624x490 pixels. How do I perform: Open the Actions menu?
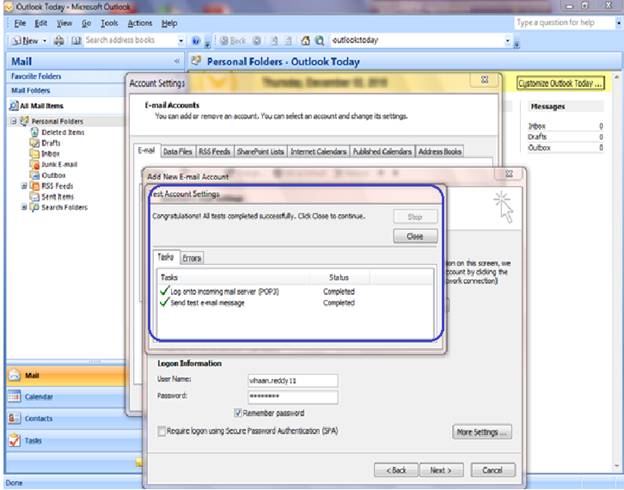pos(140,23)
